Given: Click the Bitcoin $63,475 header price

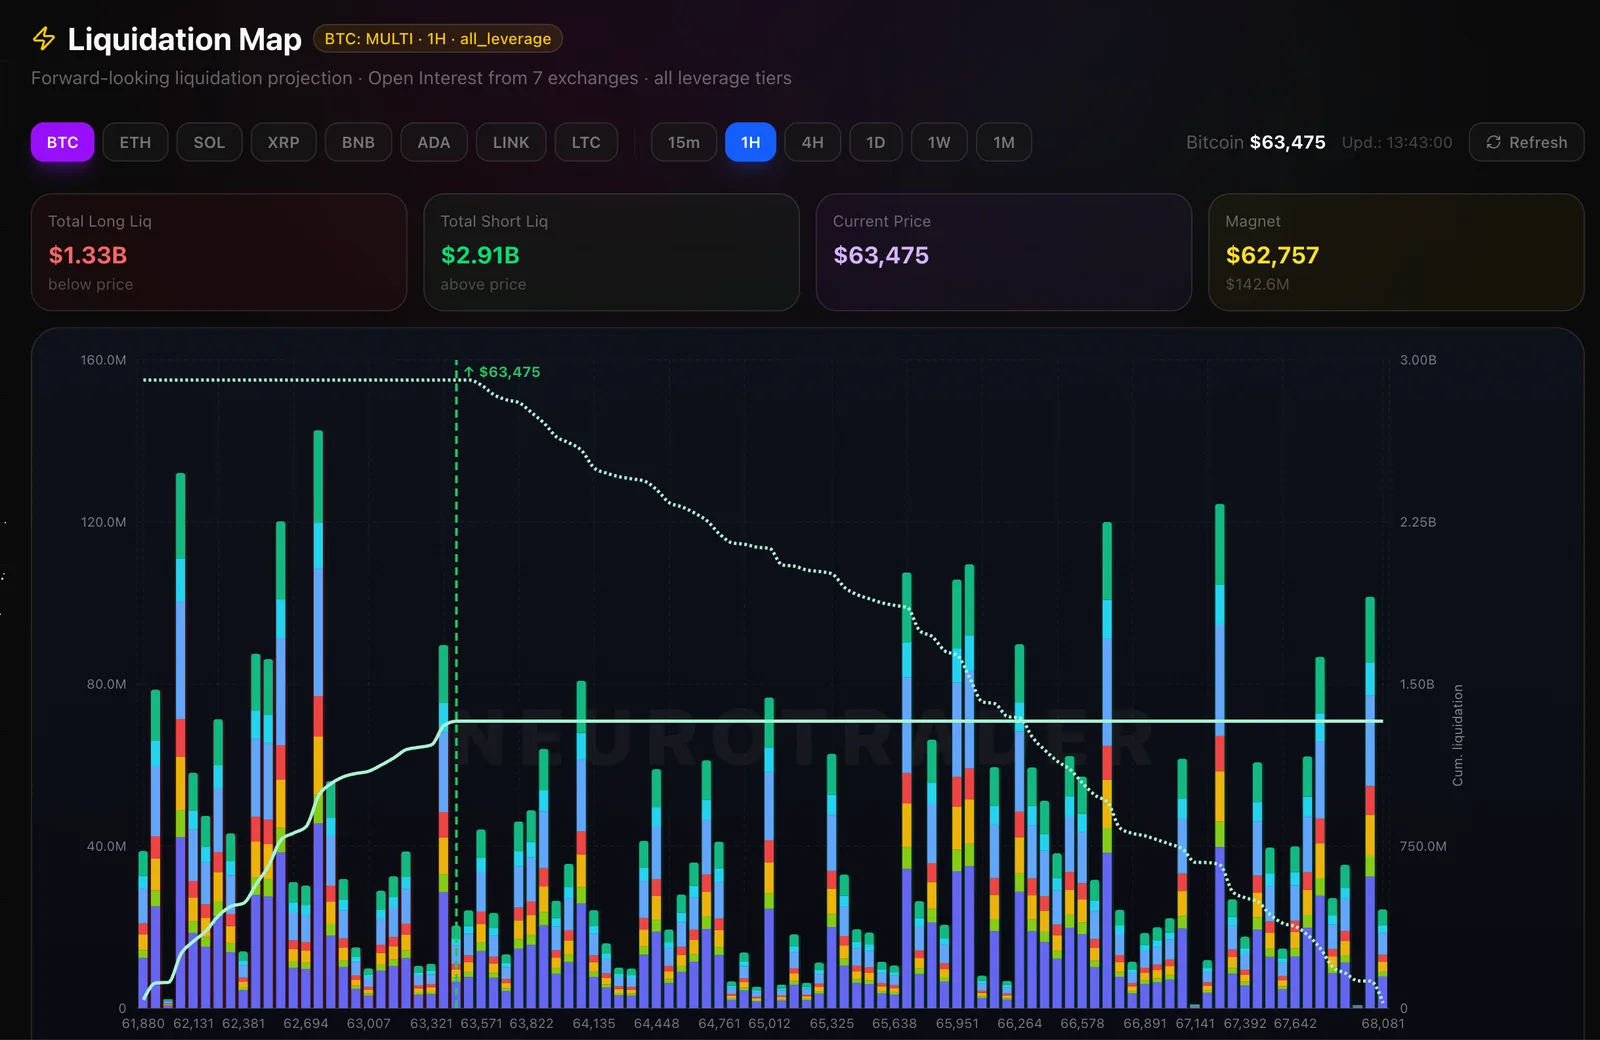Looking at the screenshot, I should pyautogui.click(x=1256, y=142).
